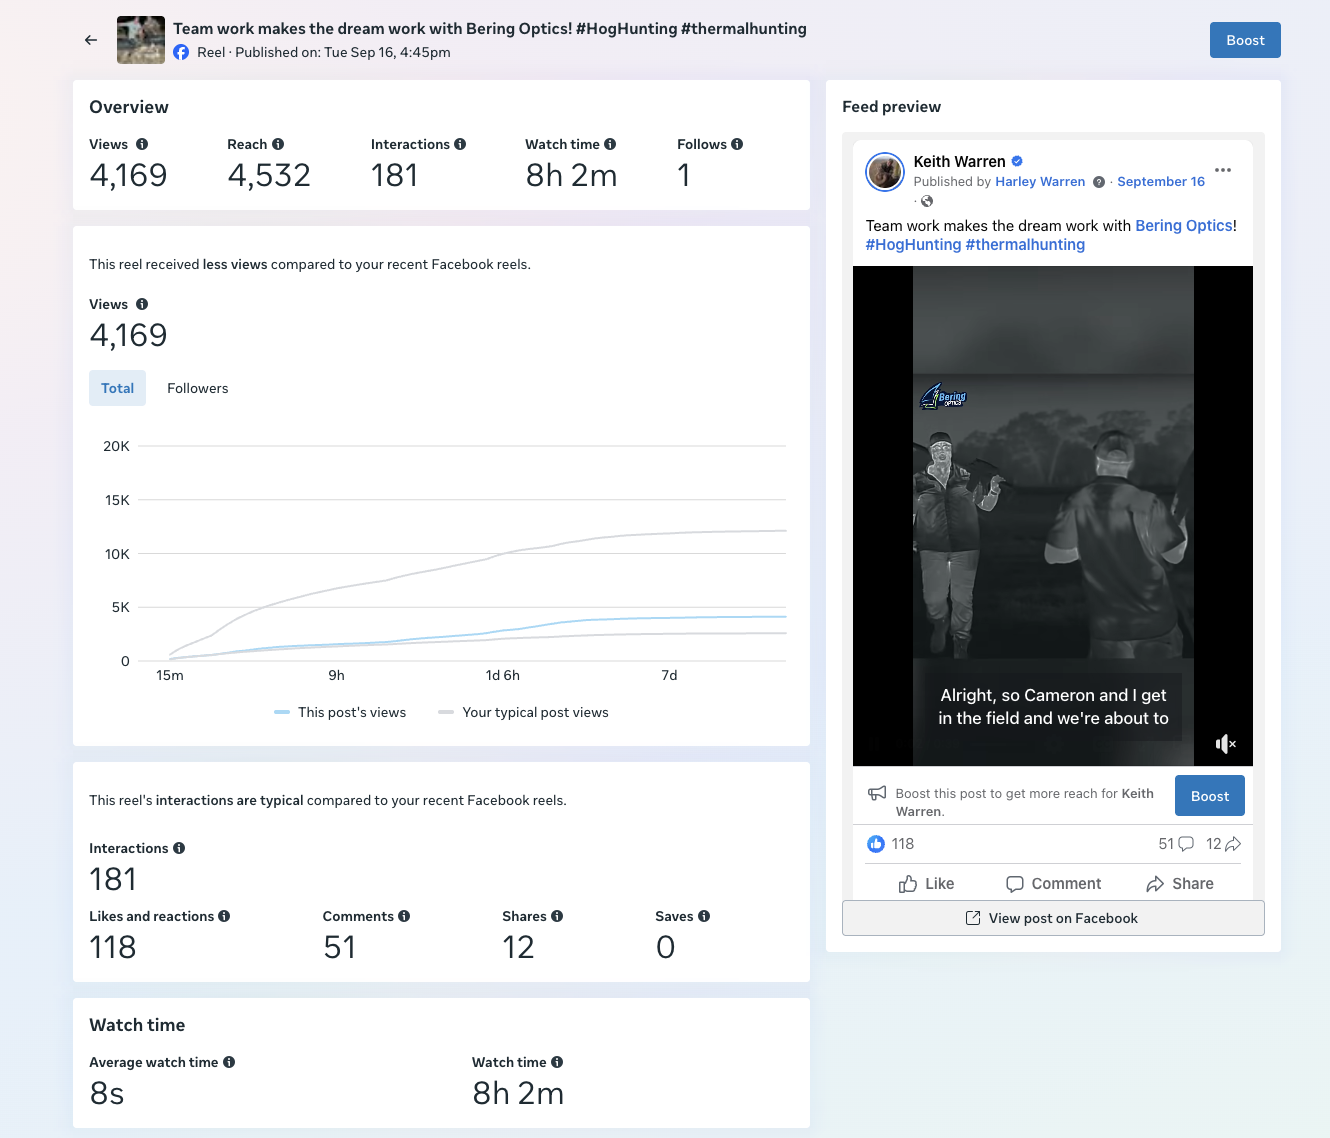Unmute the reel with the speaker icon
The image size is (1330, 1138).
pos(1225,743)
